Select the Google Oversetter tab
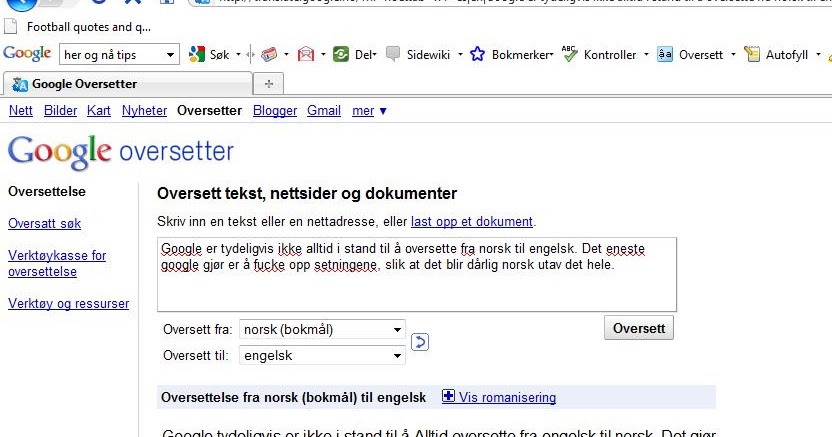 pyautogui.click(x=127, y=84)
